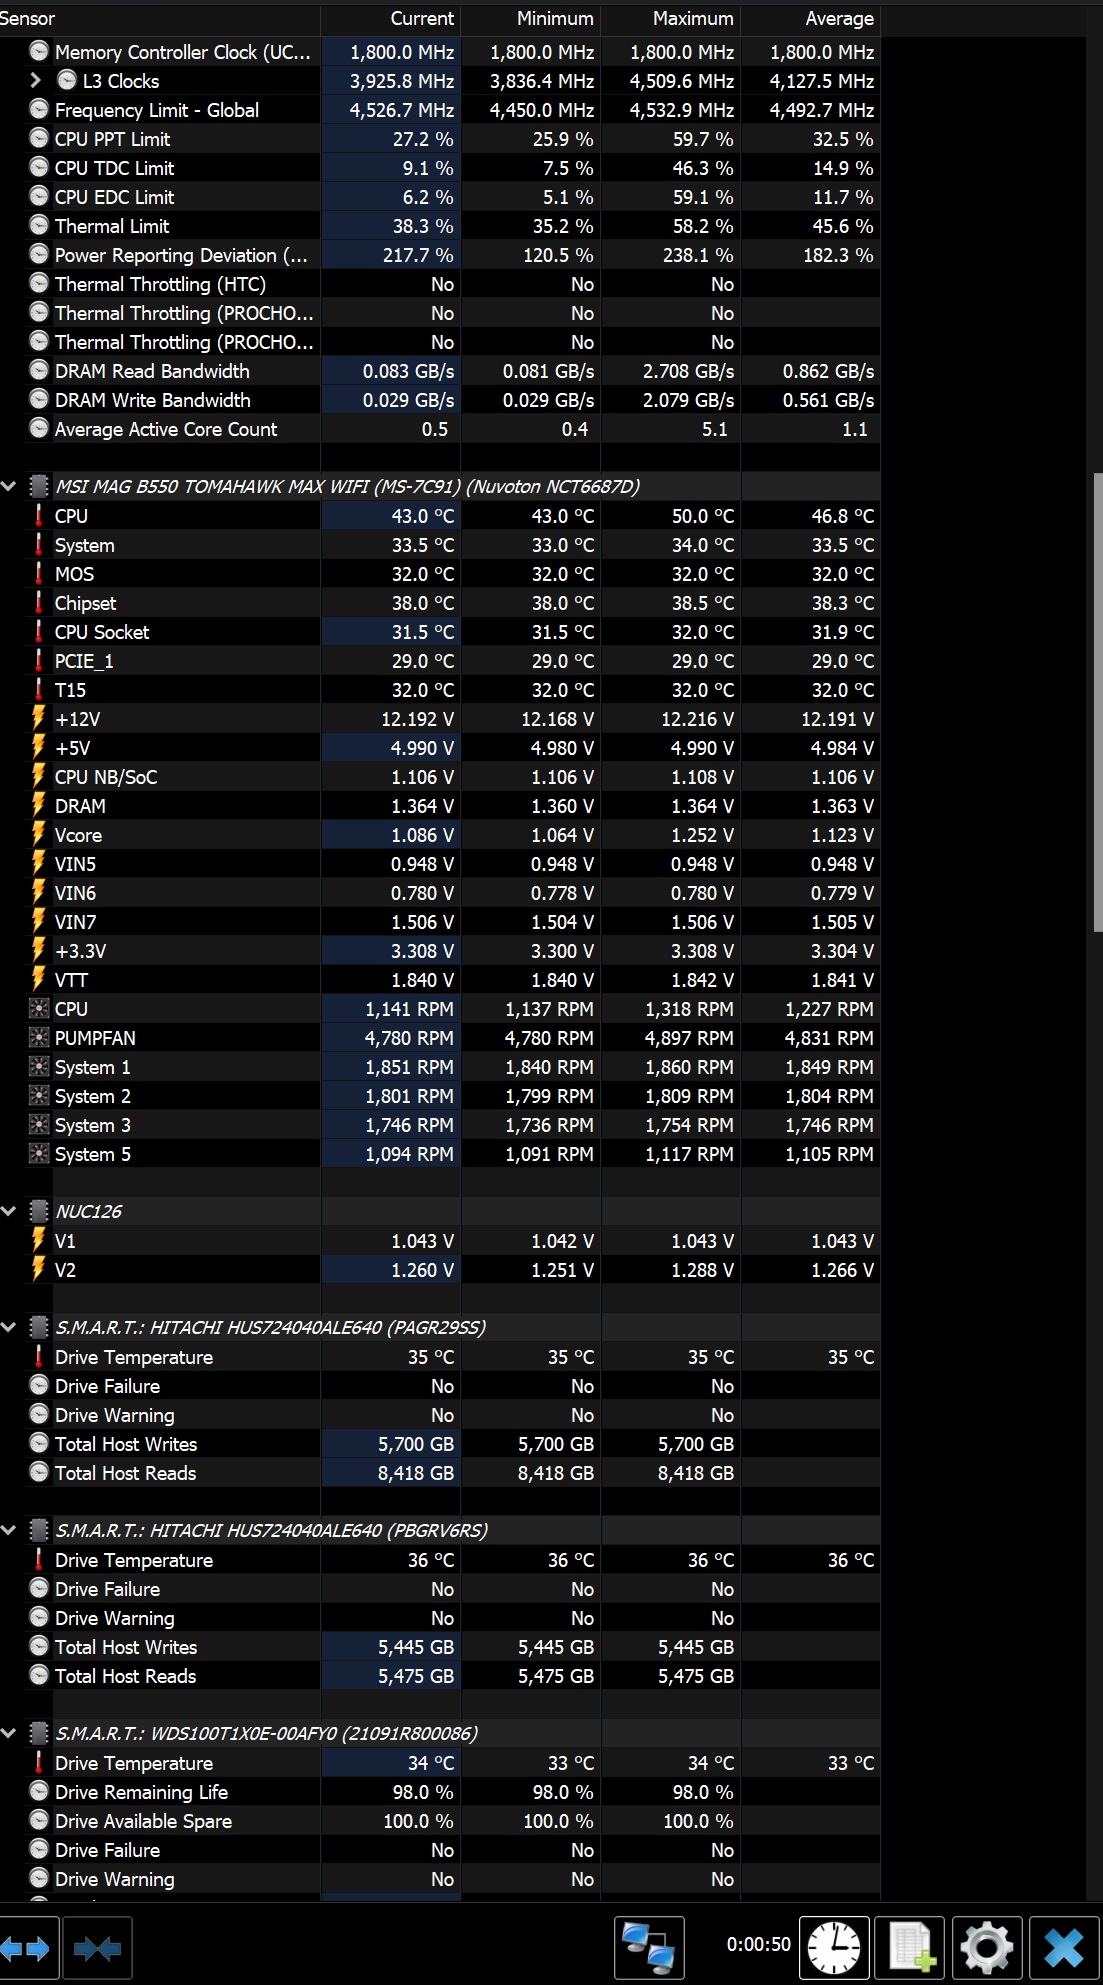Open the network remote monitoring icon
The image size is (1103, 1985).
649,1948
